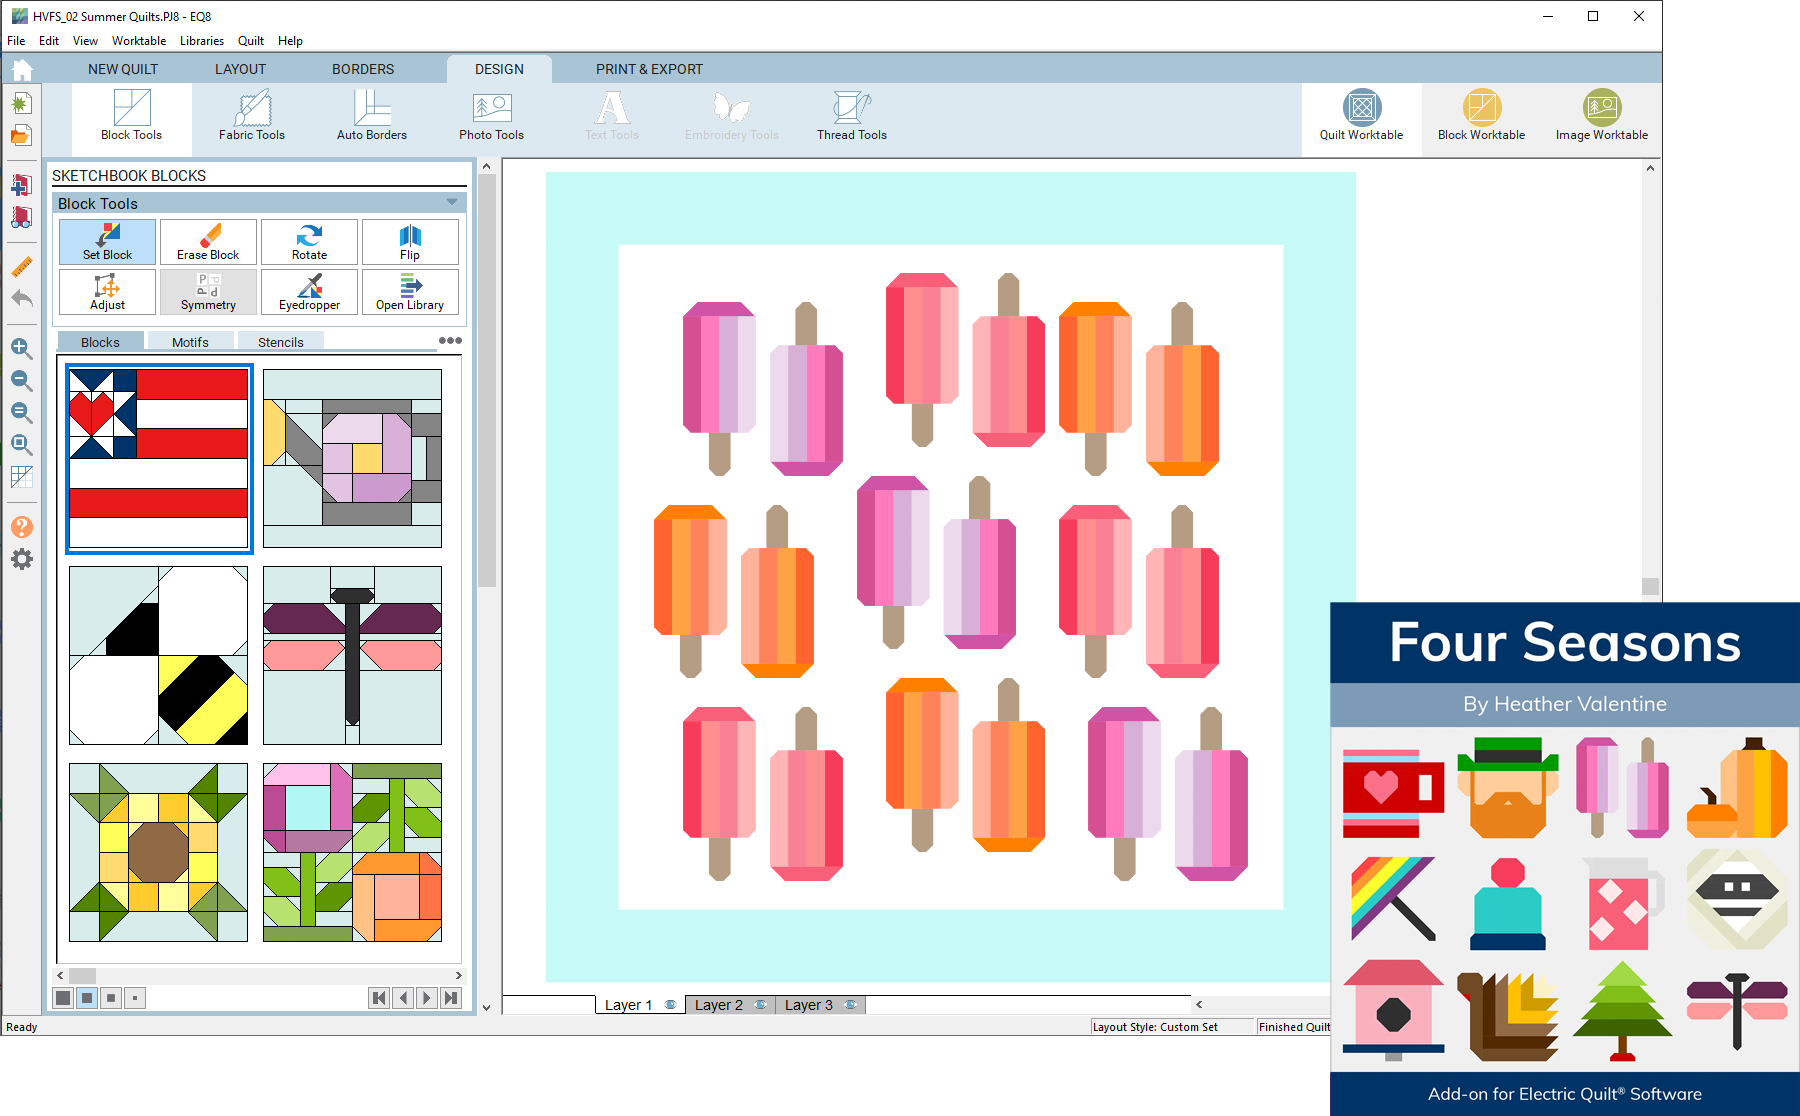The height and width of the screenshot is (1116, 1800).
Task: Open the Worktable menu
Action: 139,41
